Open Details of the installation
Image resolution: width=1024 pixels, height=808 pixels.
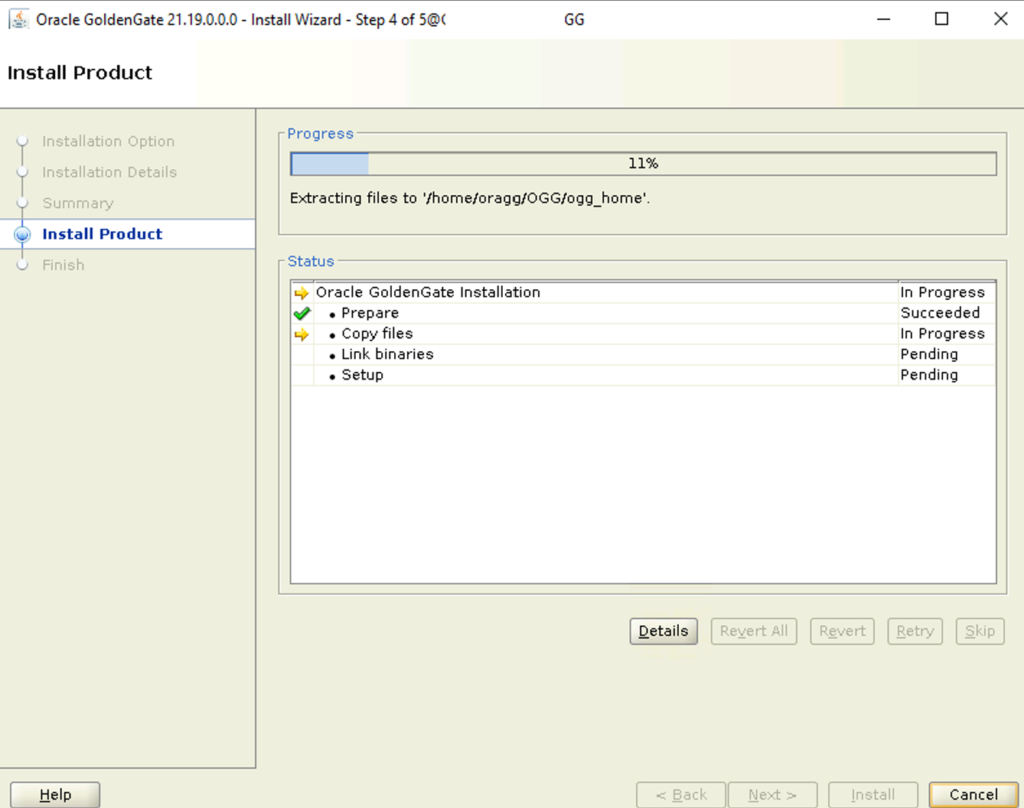(664, 631)
